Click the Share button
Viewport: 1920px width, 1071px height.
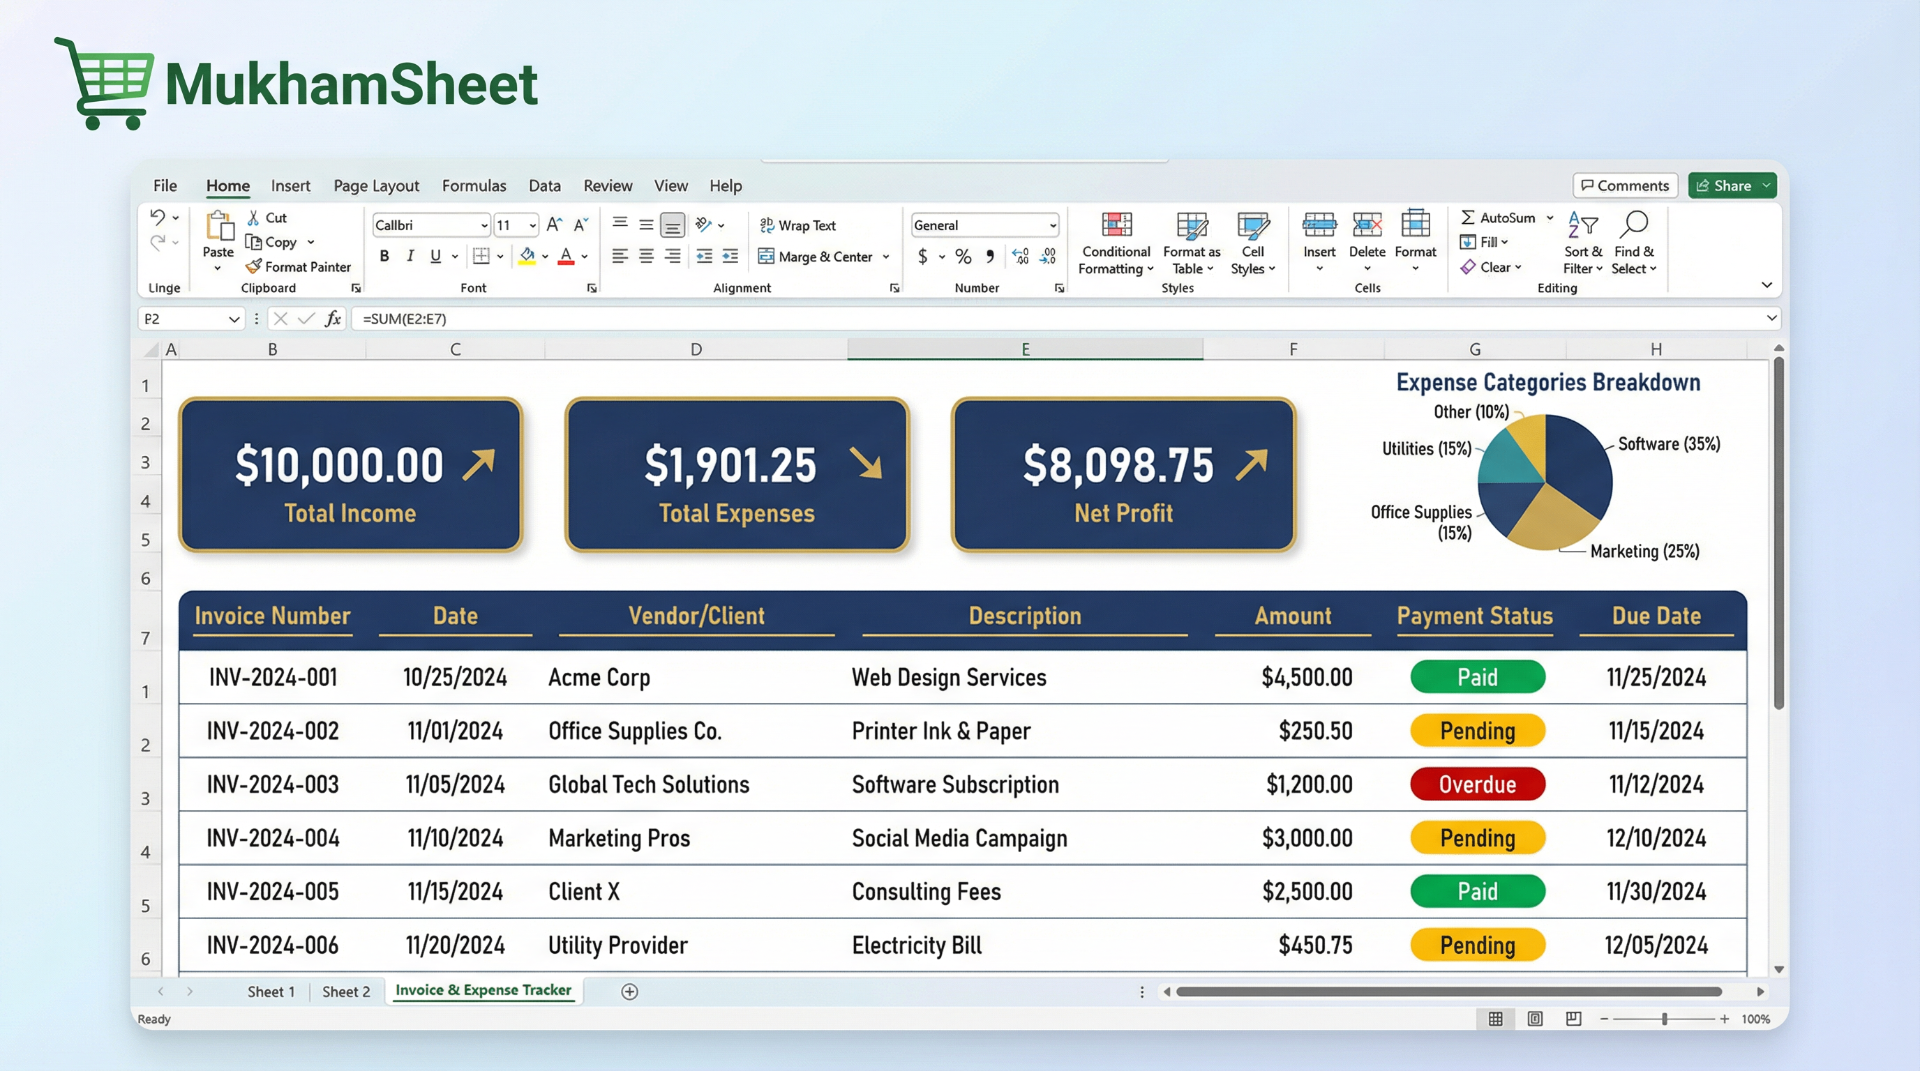(x=1731, y=185)
